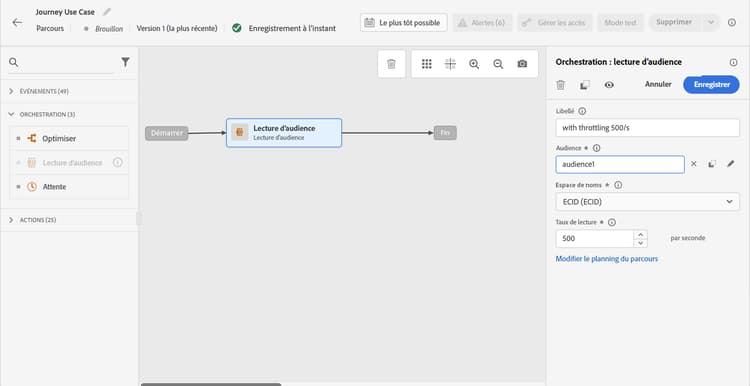The height and width of the screenshot is (386, 750).
Task: Open Espace de noms info icon
Action: 618,185
